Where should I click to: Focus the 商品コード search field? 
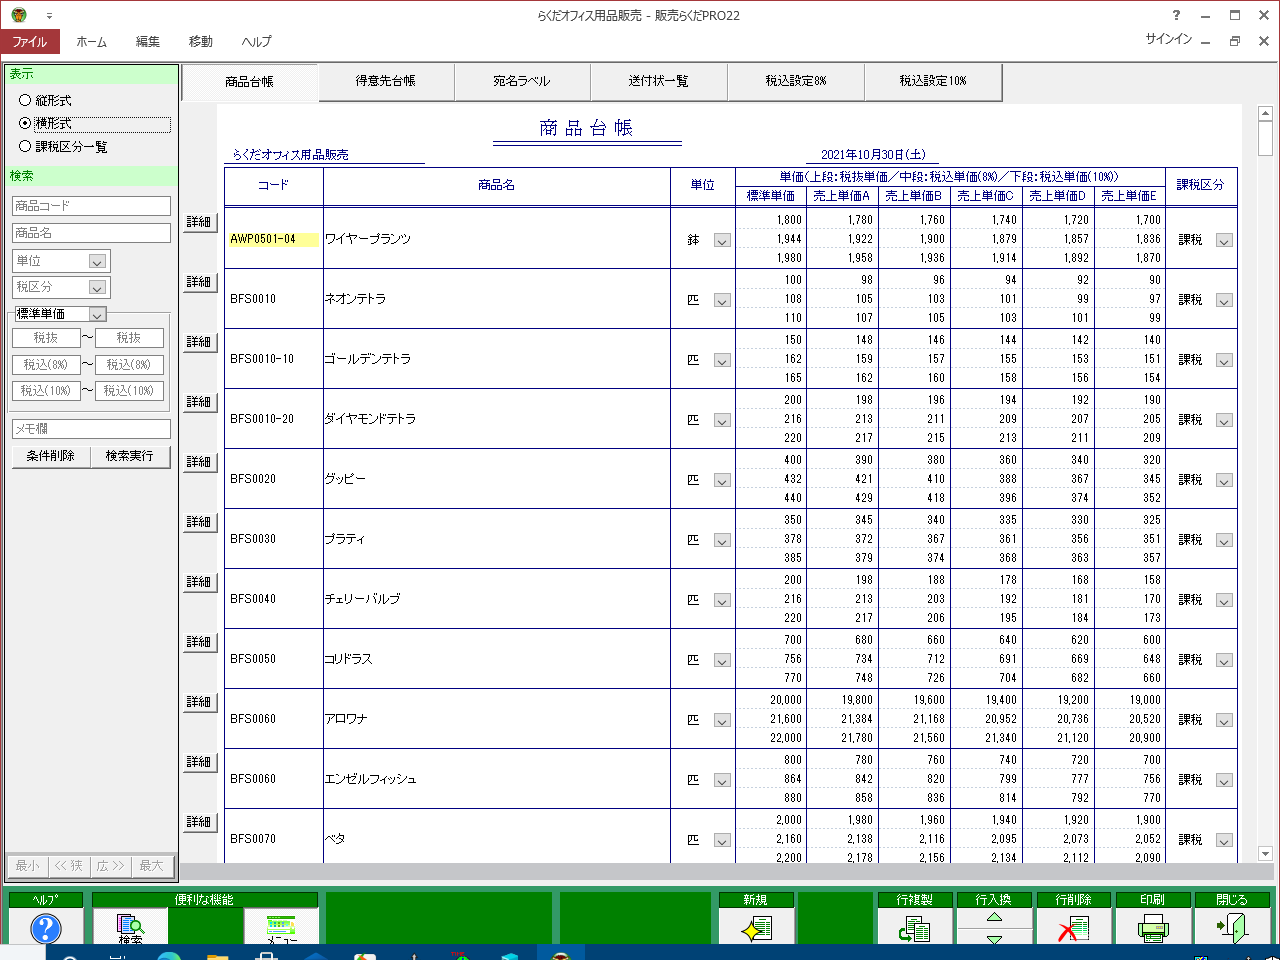[91, 206]
